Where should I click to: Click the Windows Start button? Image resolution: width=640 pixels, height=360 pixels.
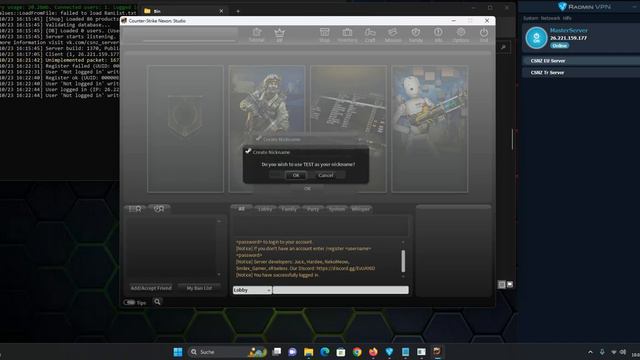(x=178, y=352)
